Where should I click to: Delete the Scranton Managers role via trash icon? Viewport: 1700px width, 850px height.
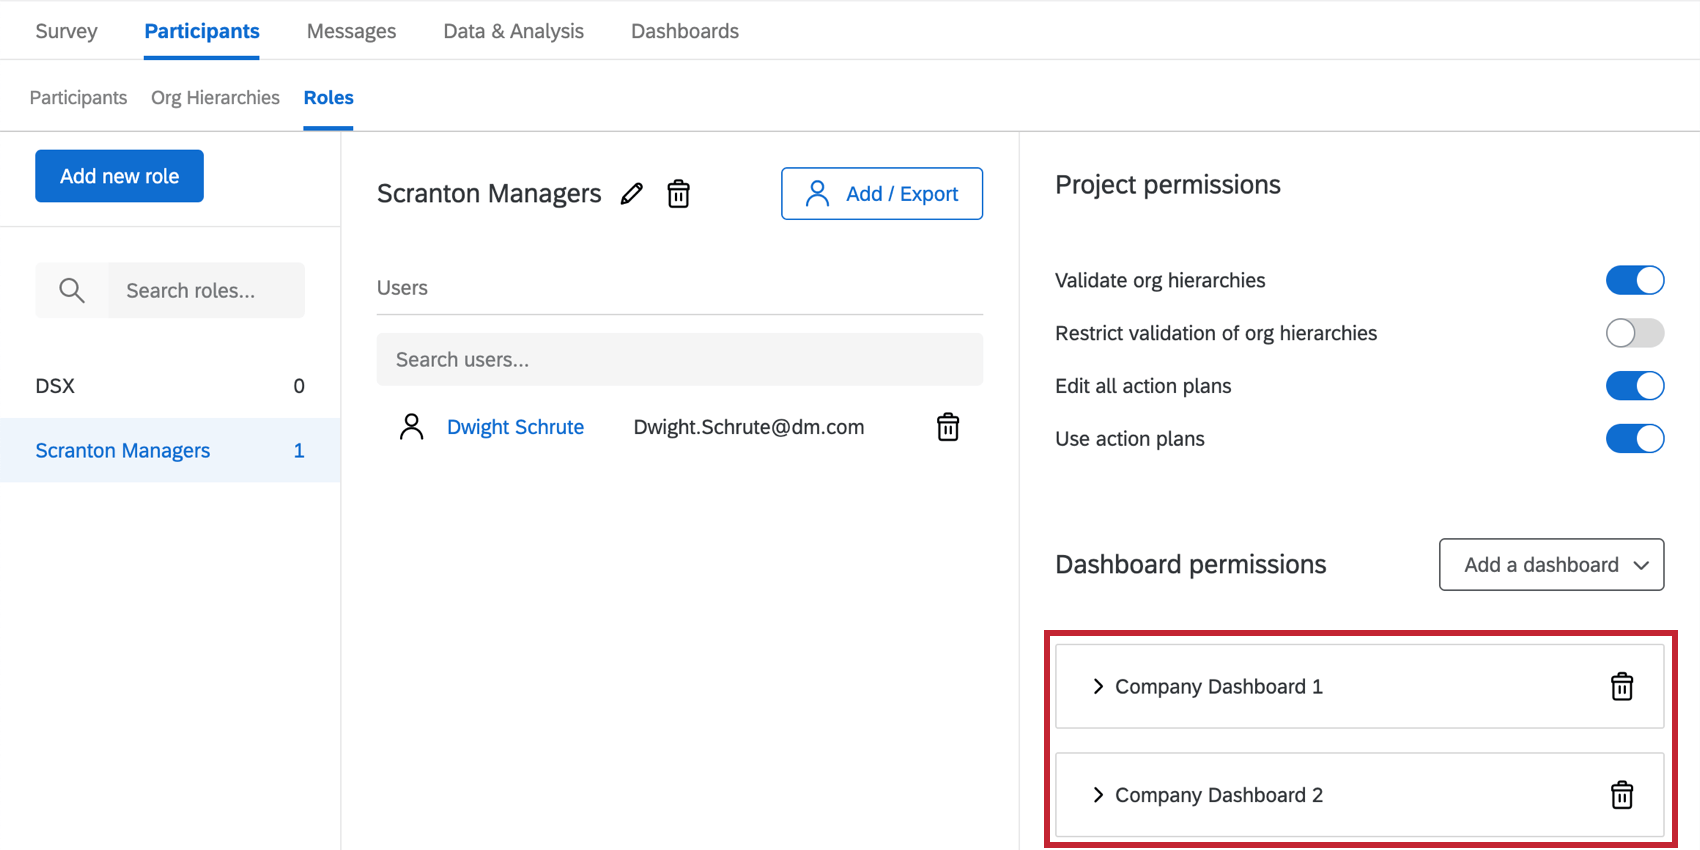pos(678,194)
